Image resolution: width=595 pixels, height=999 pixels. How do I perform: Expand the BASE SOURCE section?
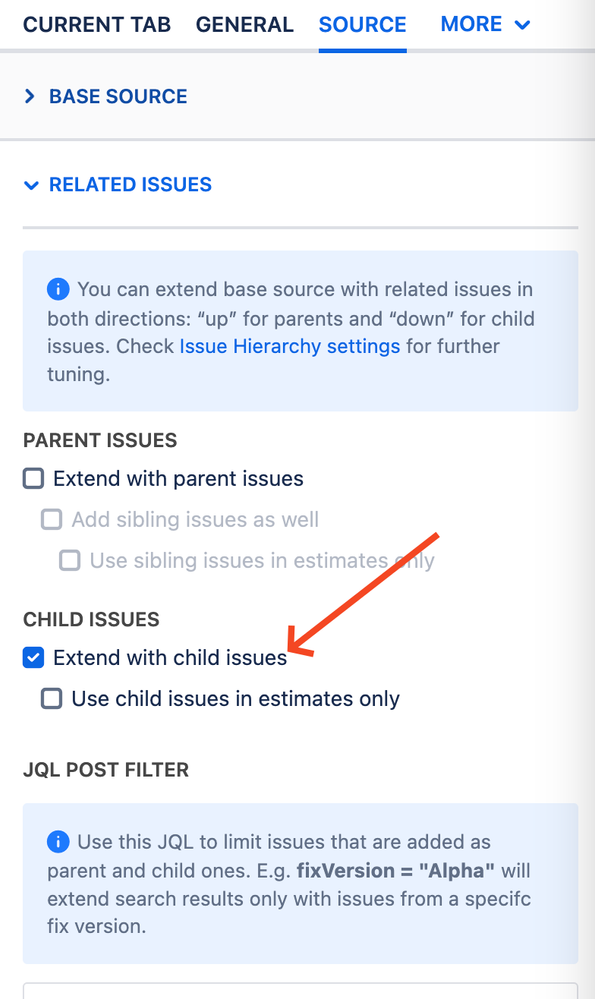point(118,96)
